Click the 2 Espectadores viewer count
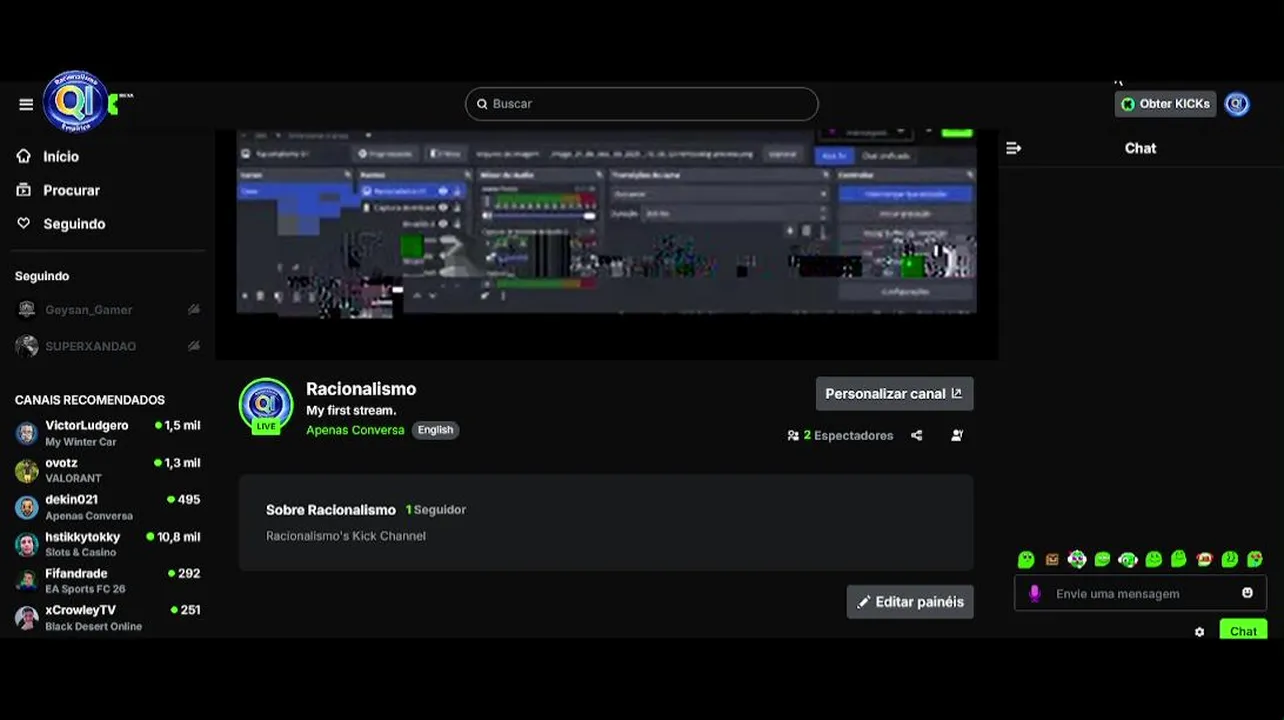Image resolution: width=1284 pixels, height=720 pixels. 840,436
